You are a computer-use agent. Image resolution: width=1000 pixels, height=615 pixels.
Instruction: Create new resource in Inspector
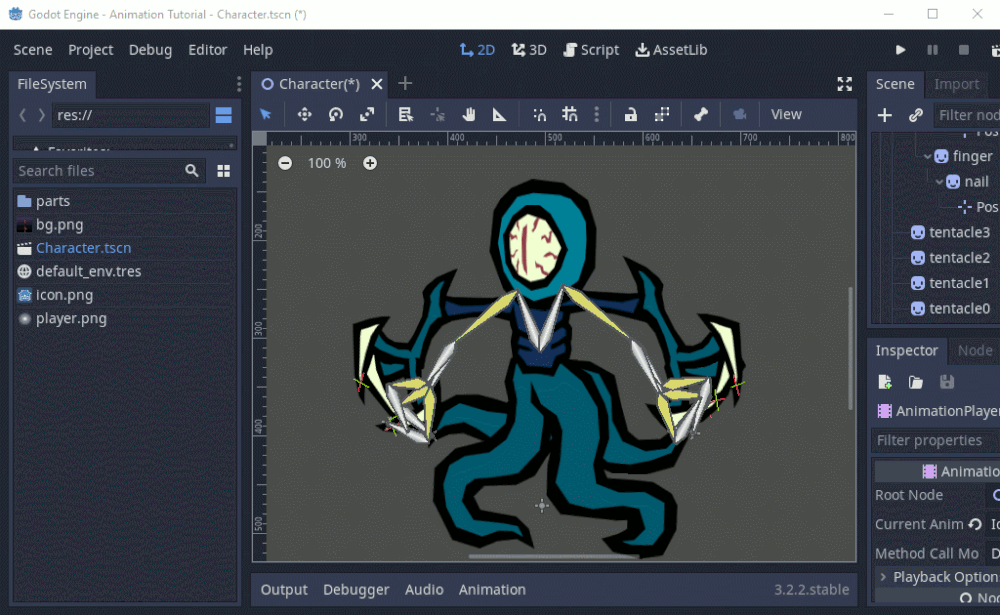coord(885,382)
